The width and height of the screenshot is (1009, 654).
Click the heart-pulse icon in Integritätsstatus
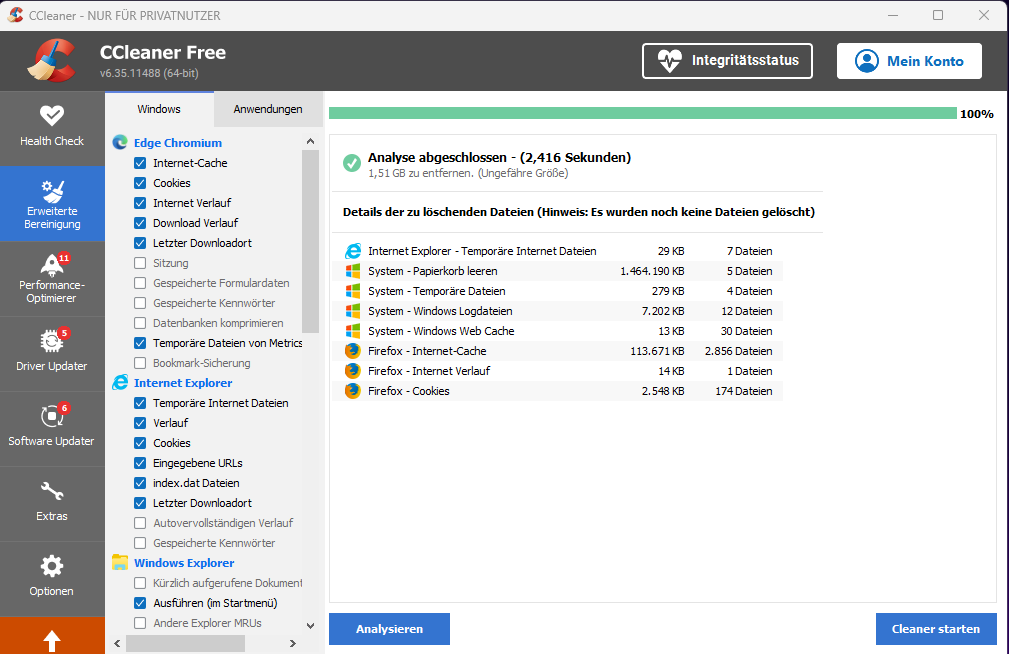[669, 61]
